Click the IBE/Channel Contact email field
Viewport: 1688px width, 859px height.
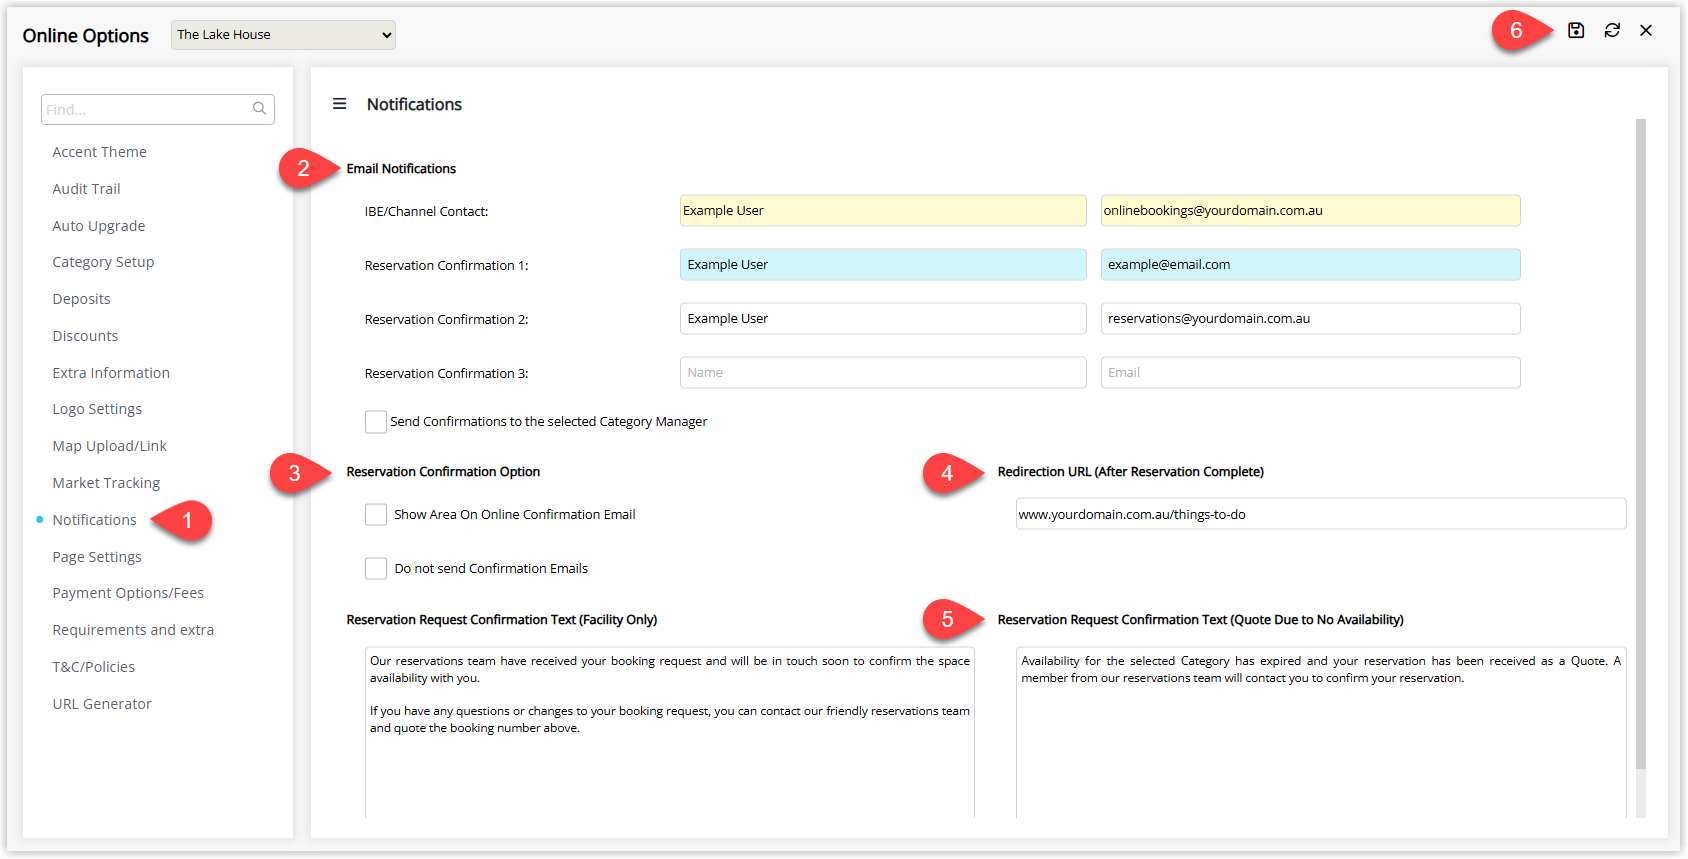click(1311, 211)
